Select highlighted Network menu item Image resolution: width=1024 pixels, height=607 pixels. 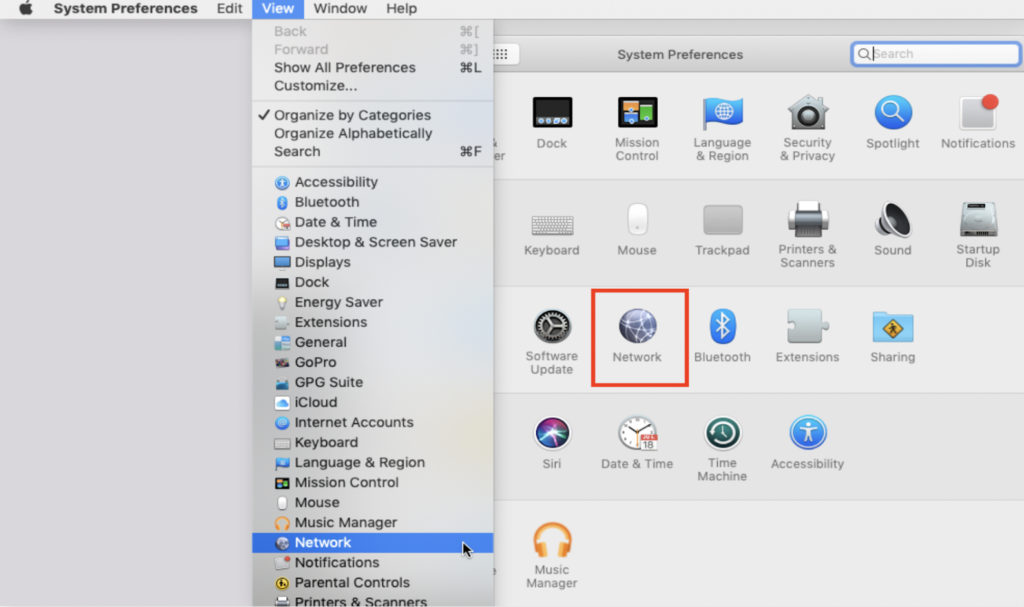tap(373, 543)
